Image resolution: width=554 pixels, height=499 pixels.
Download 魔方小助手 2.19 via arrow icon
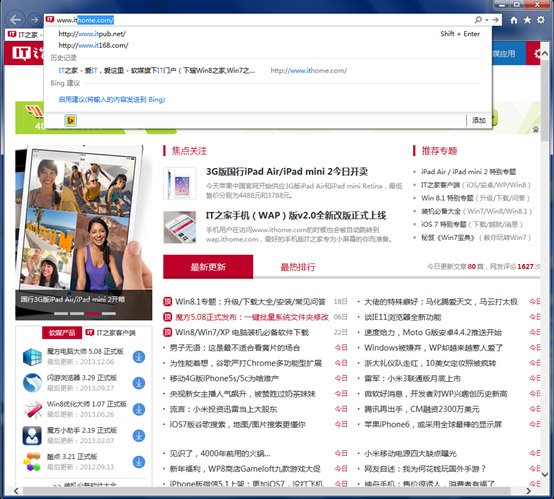tap(139, 436)
